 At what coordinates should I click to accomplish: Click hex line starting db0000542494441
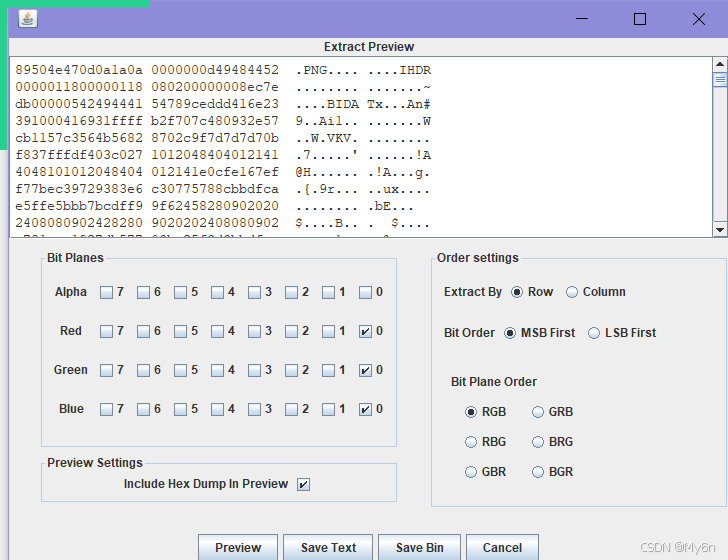point(147,104)
